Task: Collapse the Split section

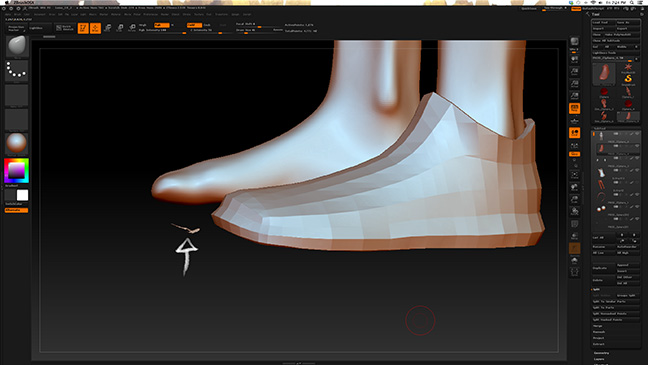Action: pyautogui.click(x=596, y=289)
